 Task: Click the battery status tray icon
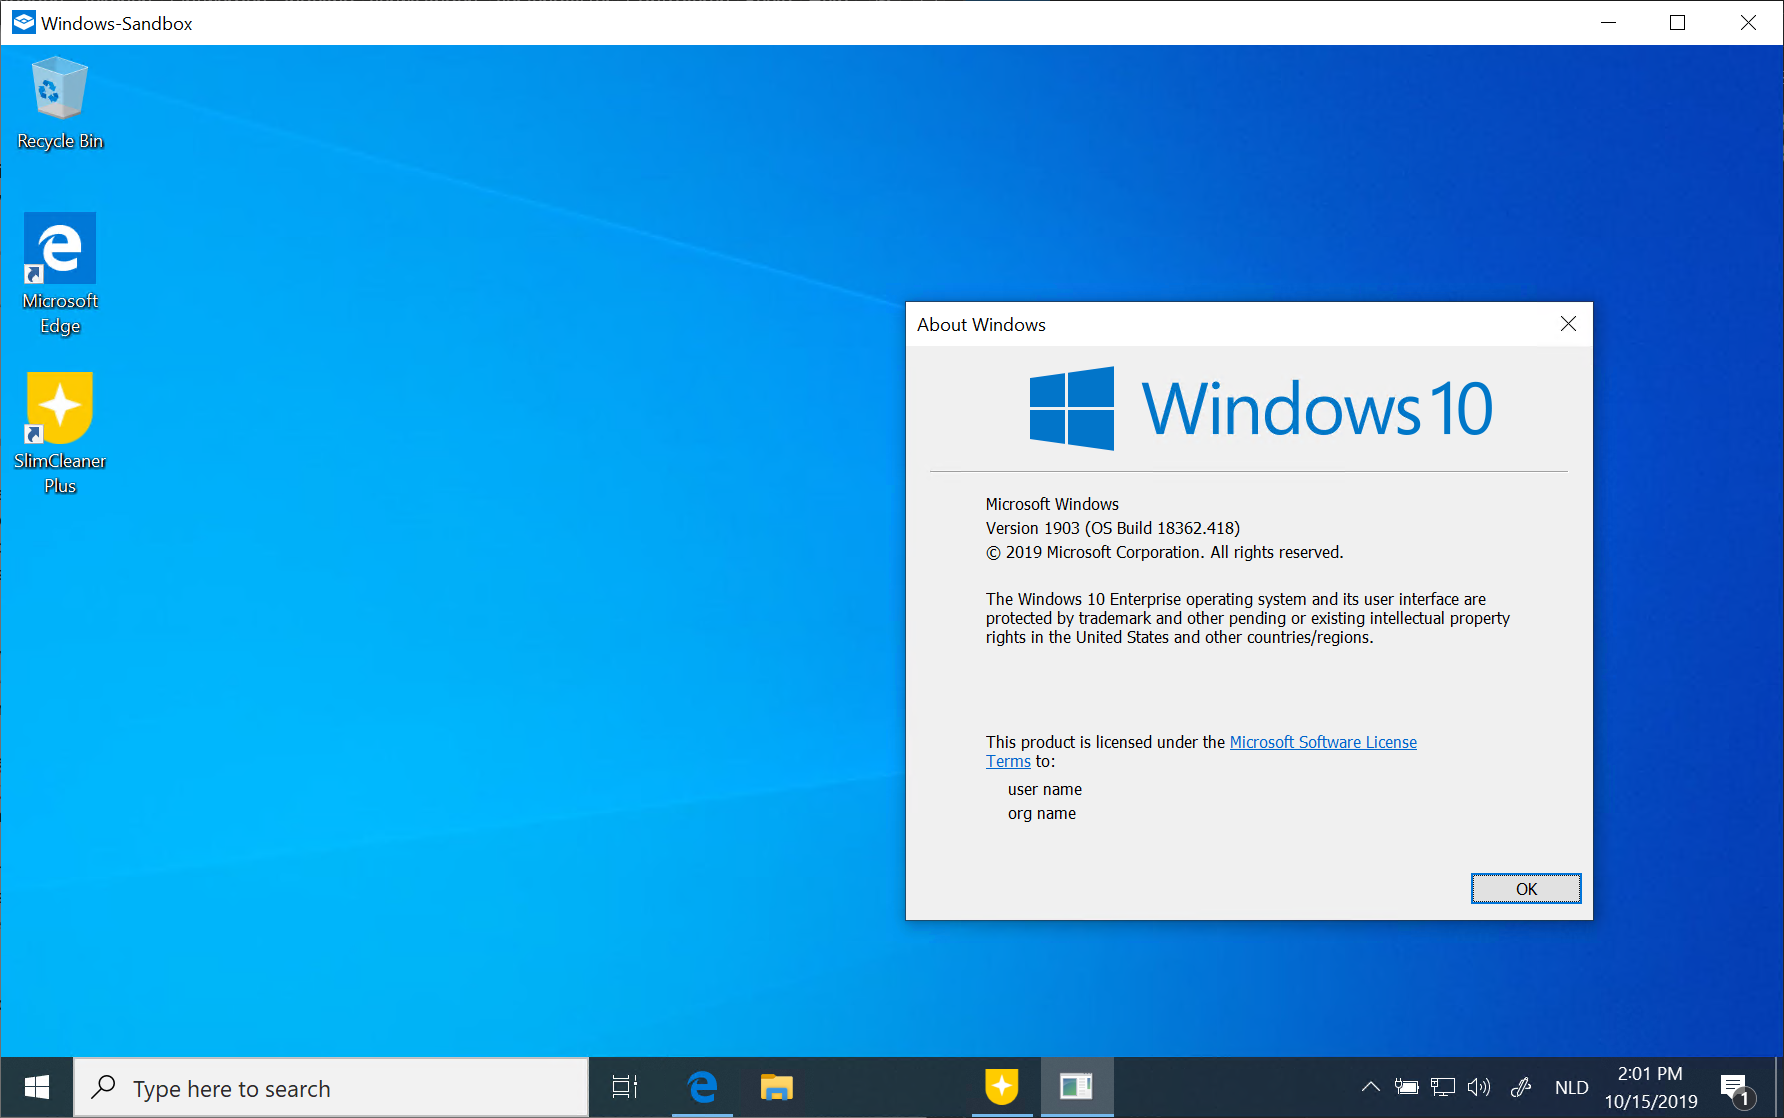pos(1407,1087)
